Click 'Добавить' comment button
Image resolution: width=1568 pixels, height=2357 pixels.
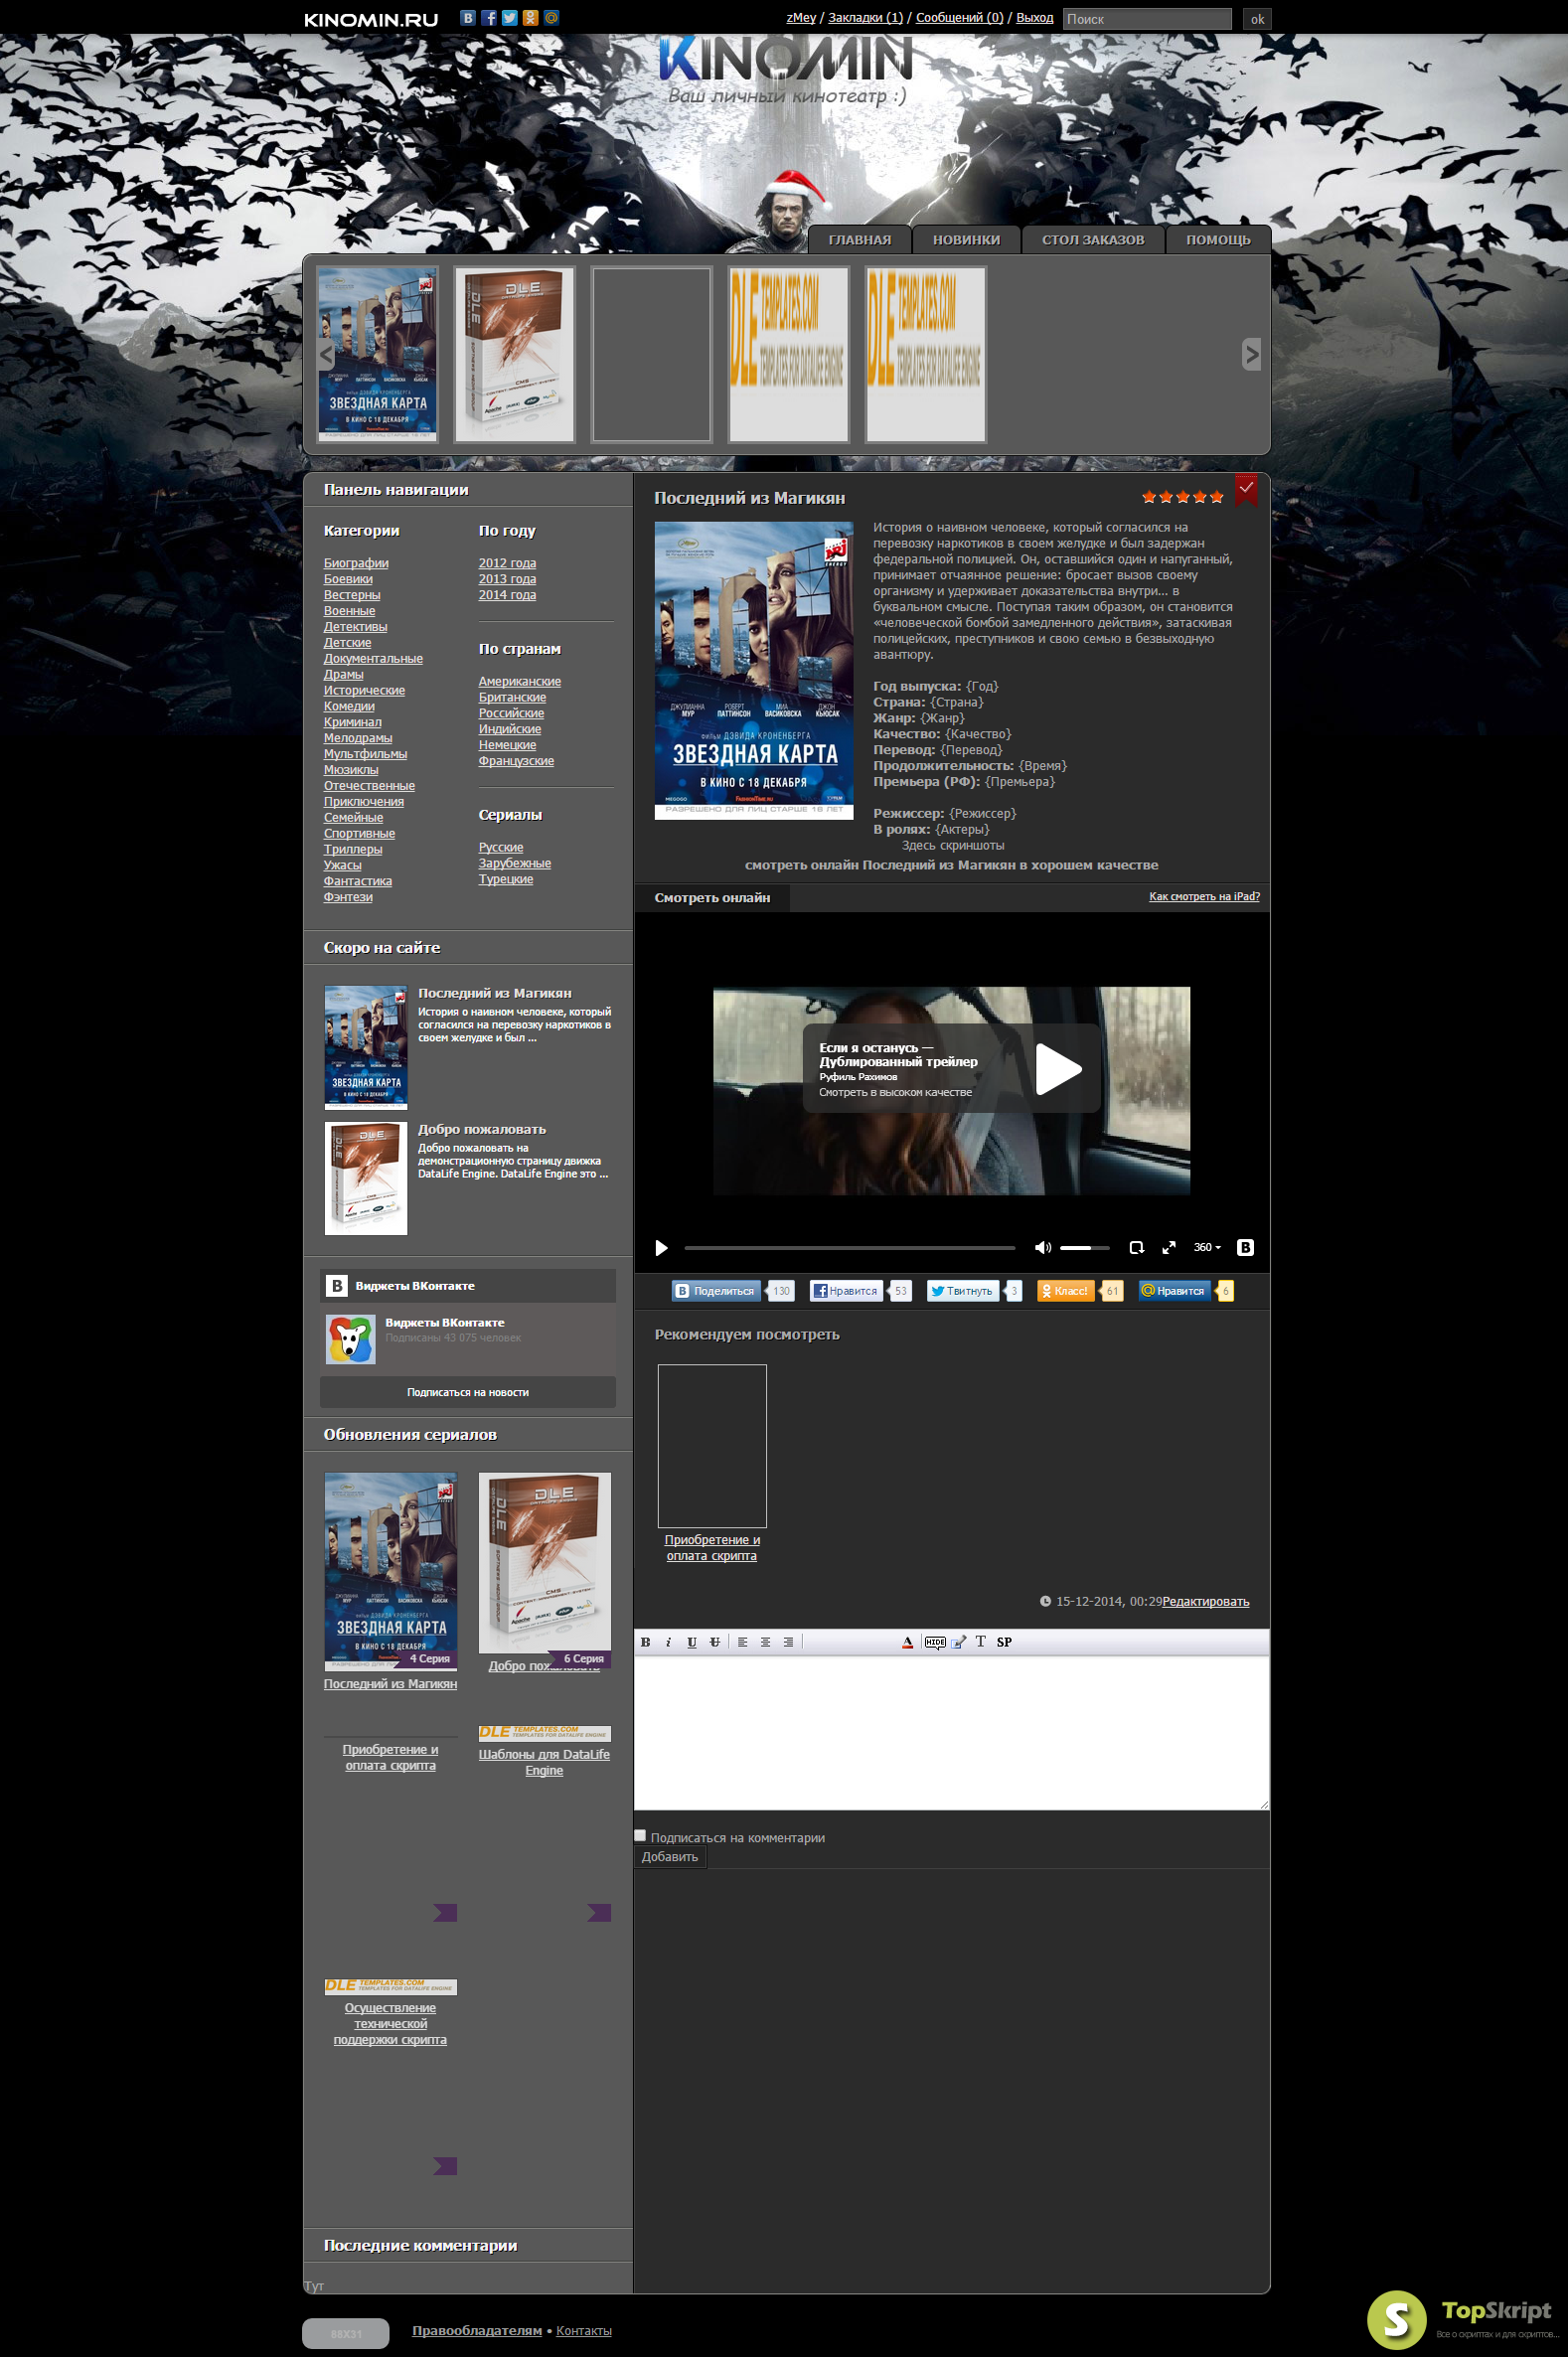point(670,1857)
